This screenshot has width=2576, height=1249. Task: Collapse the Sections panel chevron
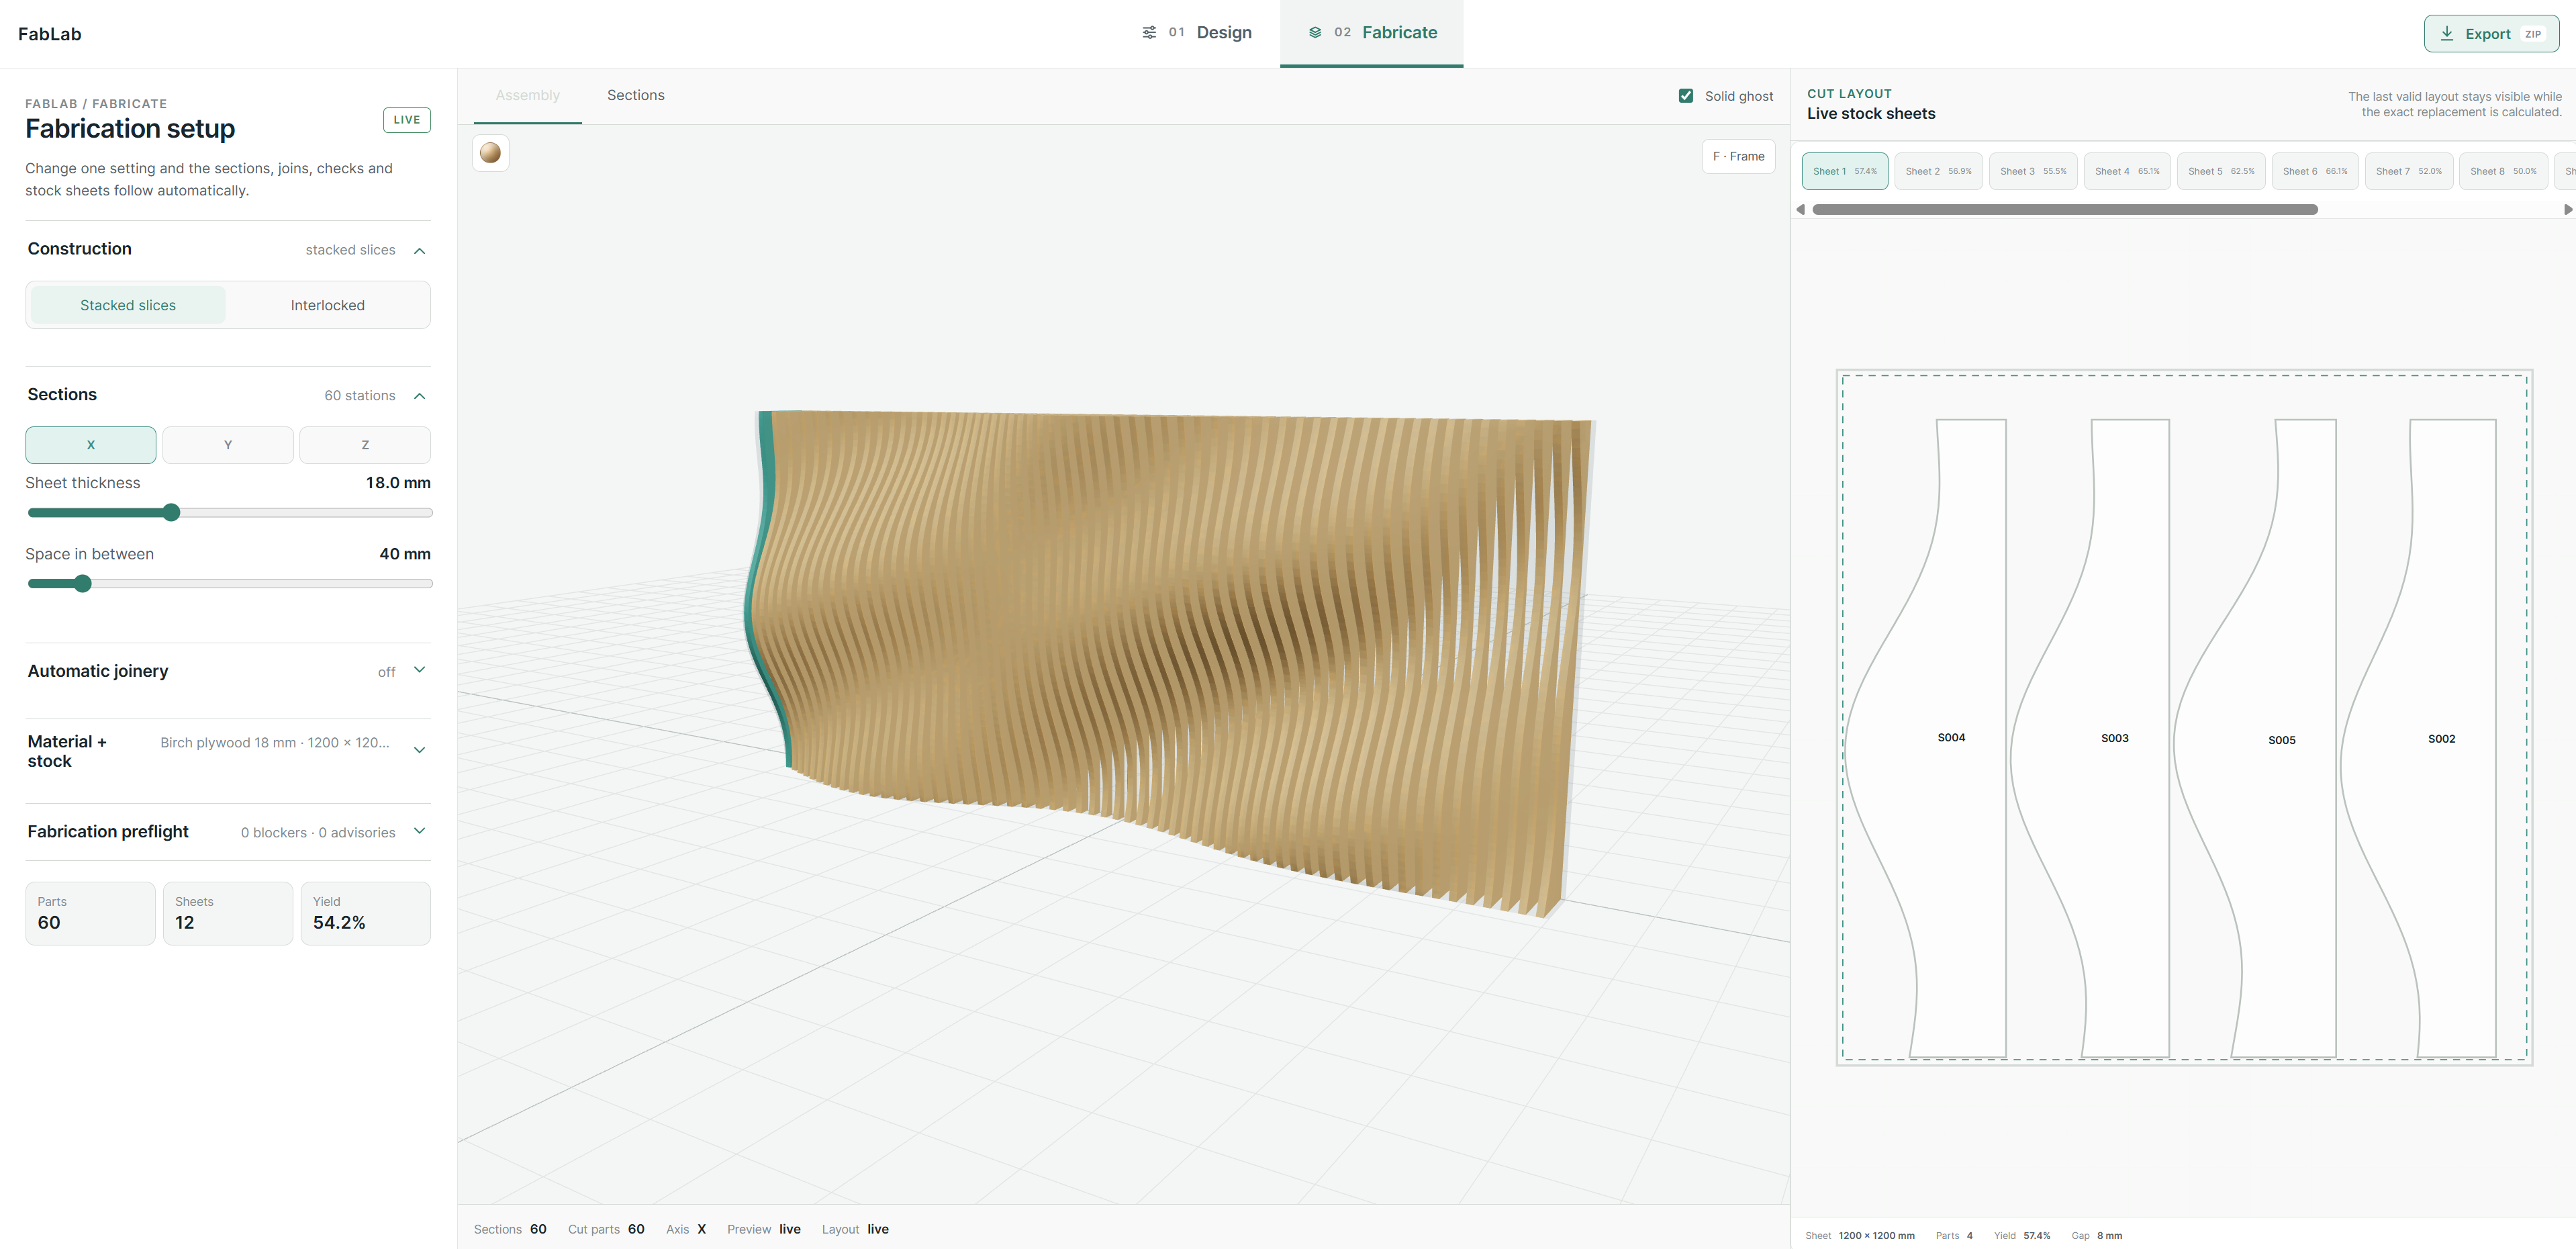tap(420, 396)
